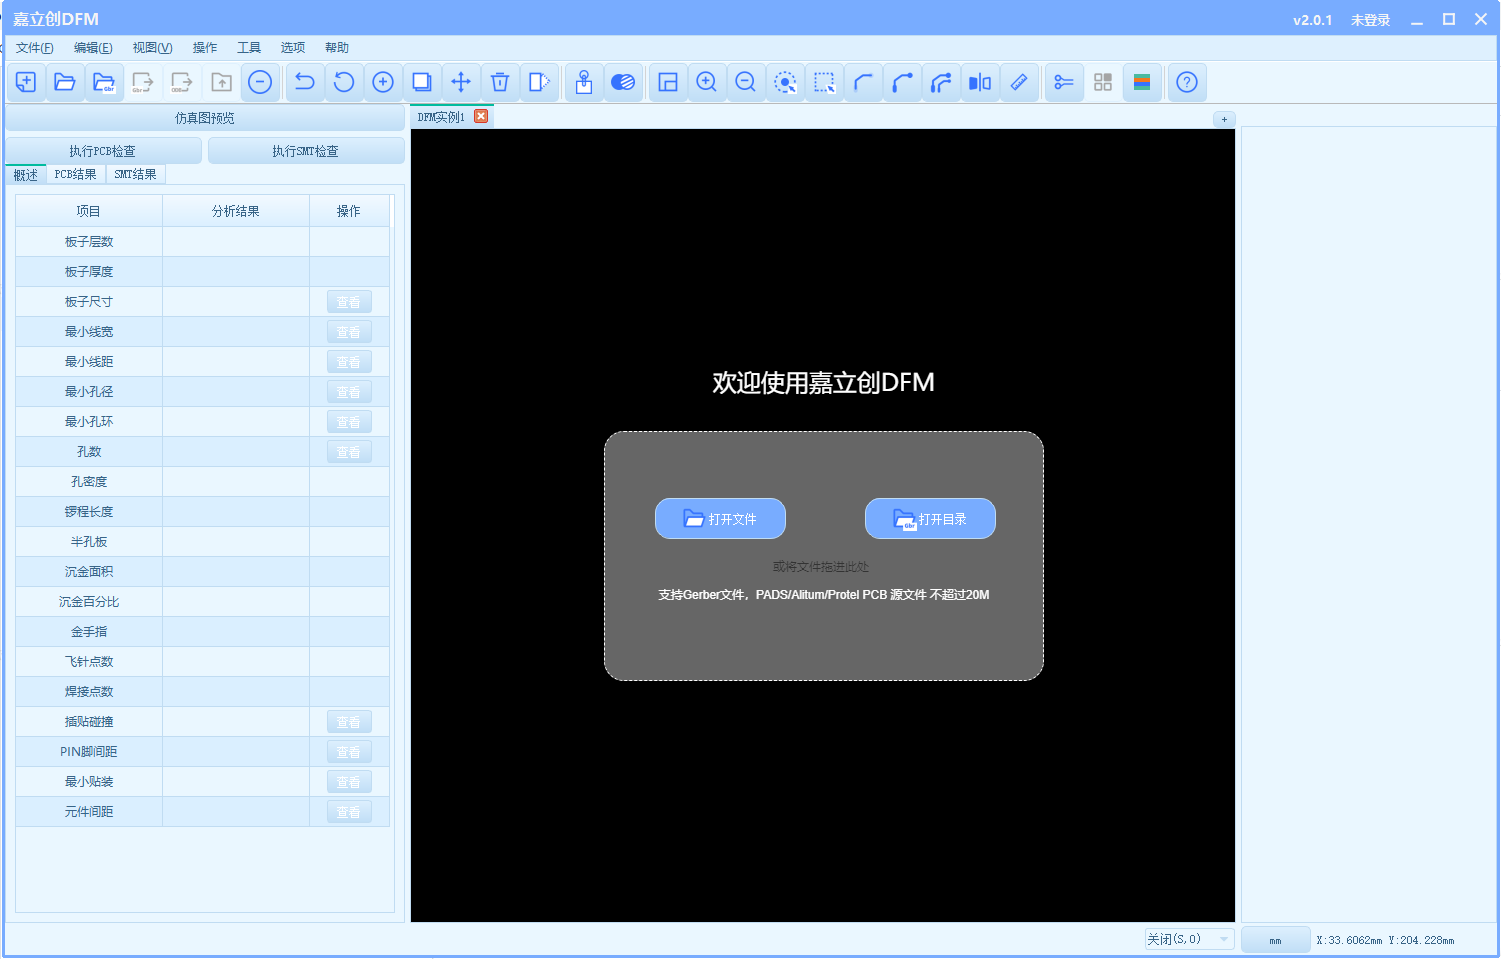Click the export ODB icon
The height and width of the screenshot is (959, 1501).
(182, 82)
